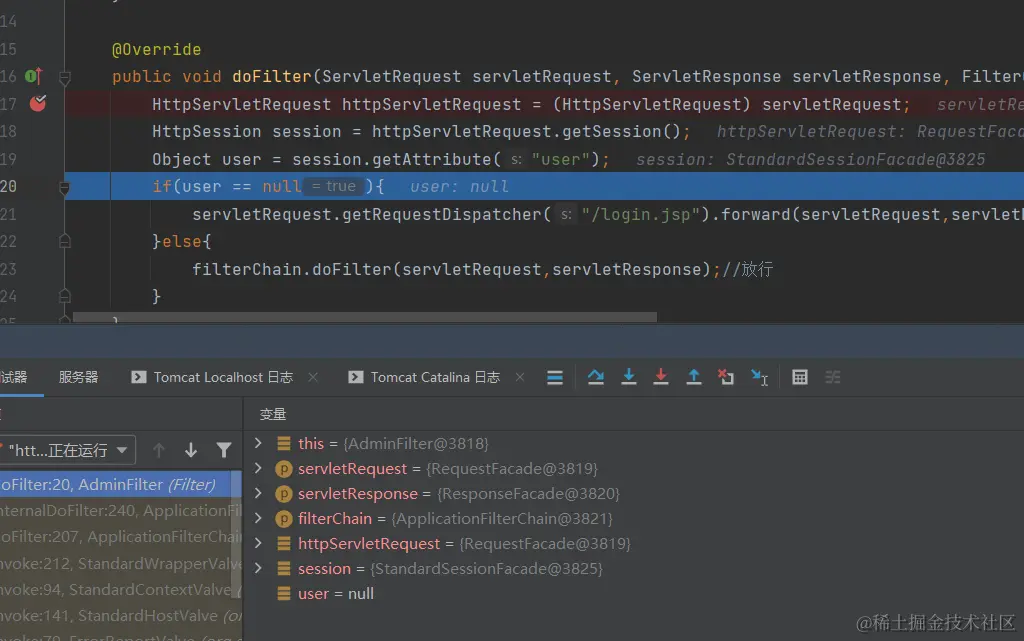The height and width of the screenshot is (641, 1024).
Task: Select the invoke:94 StandardContextValve frame
Action: point(121,589)
